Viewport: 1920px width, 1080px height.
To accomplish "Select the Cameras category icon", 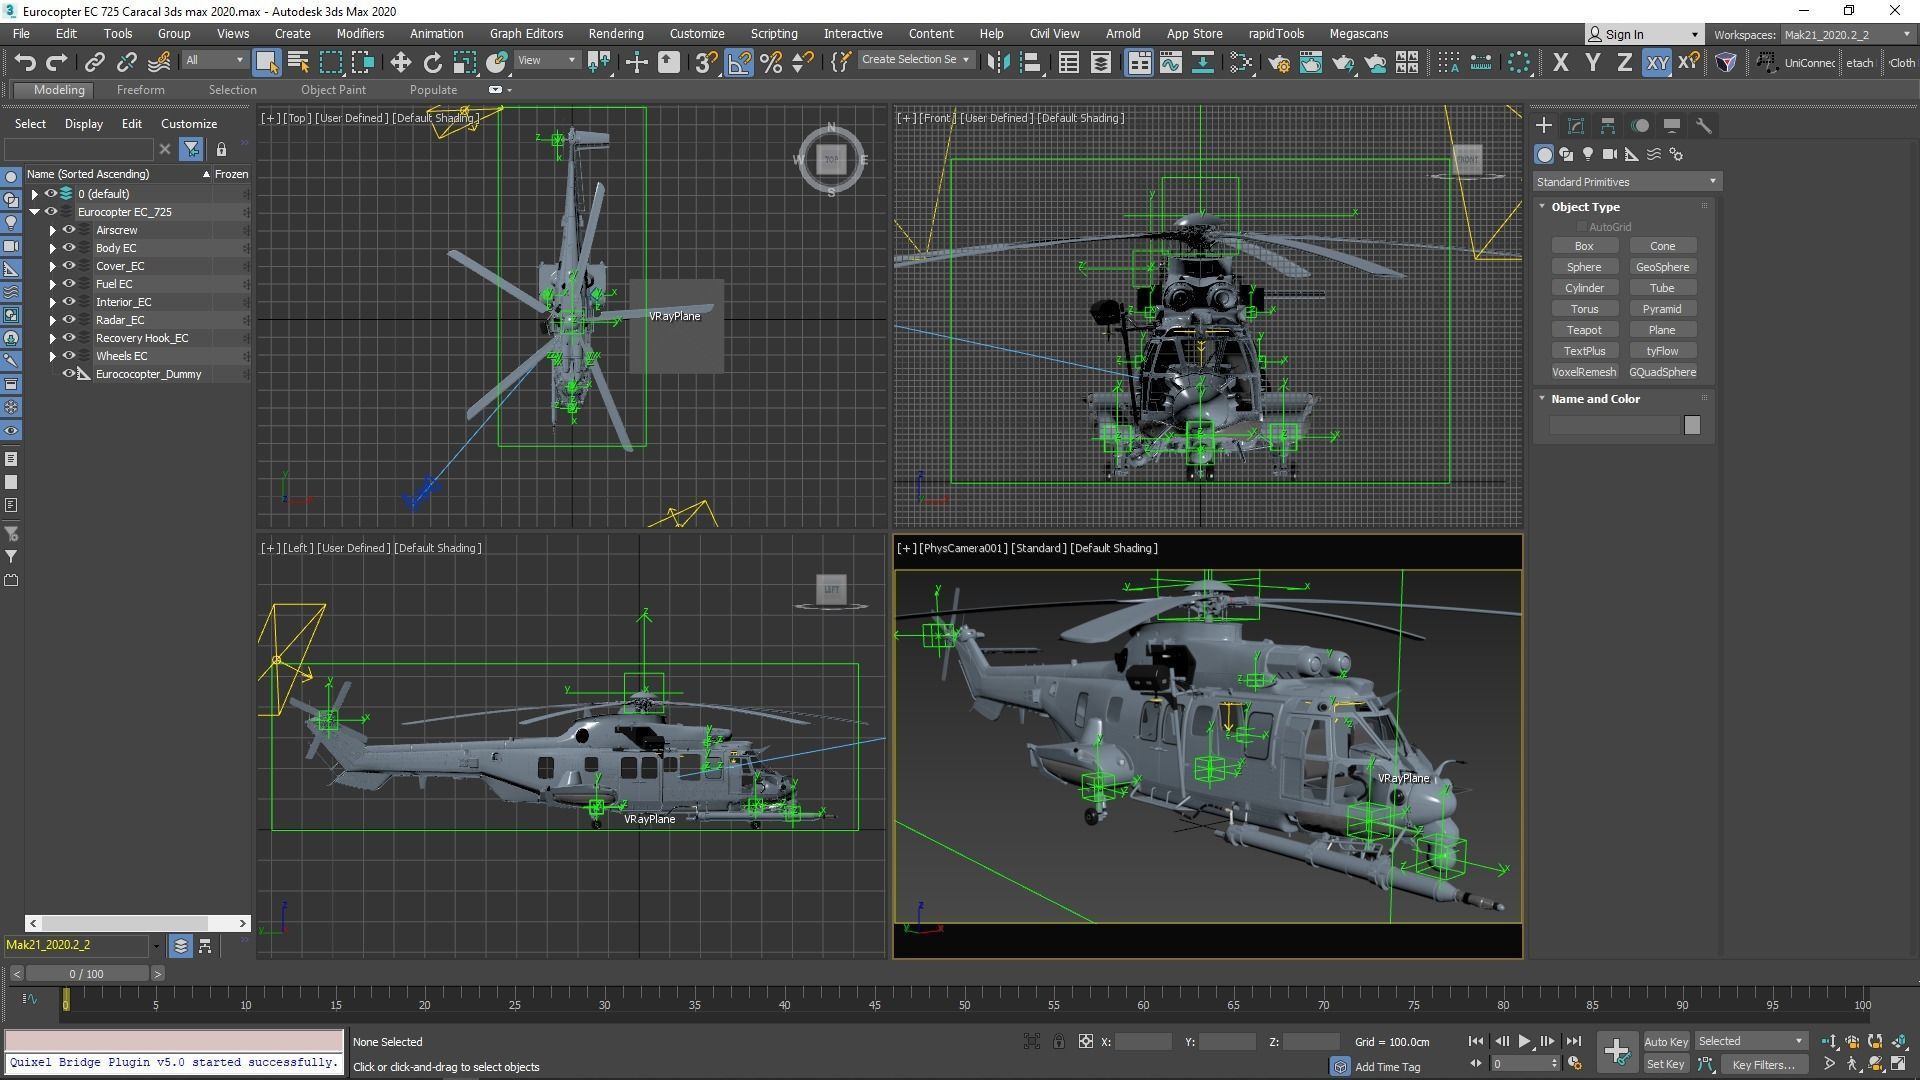I will [x=1609, y=154].
